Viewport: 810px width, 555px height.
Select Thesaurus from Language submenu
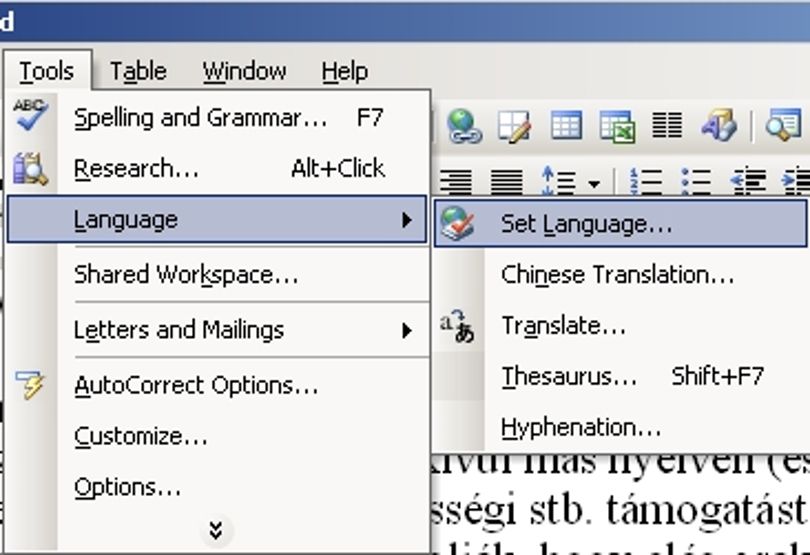click(621, 376)
